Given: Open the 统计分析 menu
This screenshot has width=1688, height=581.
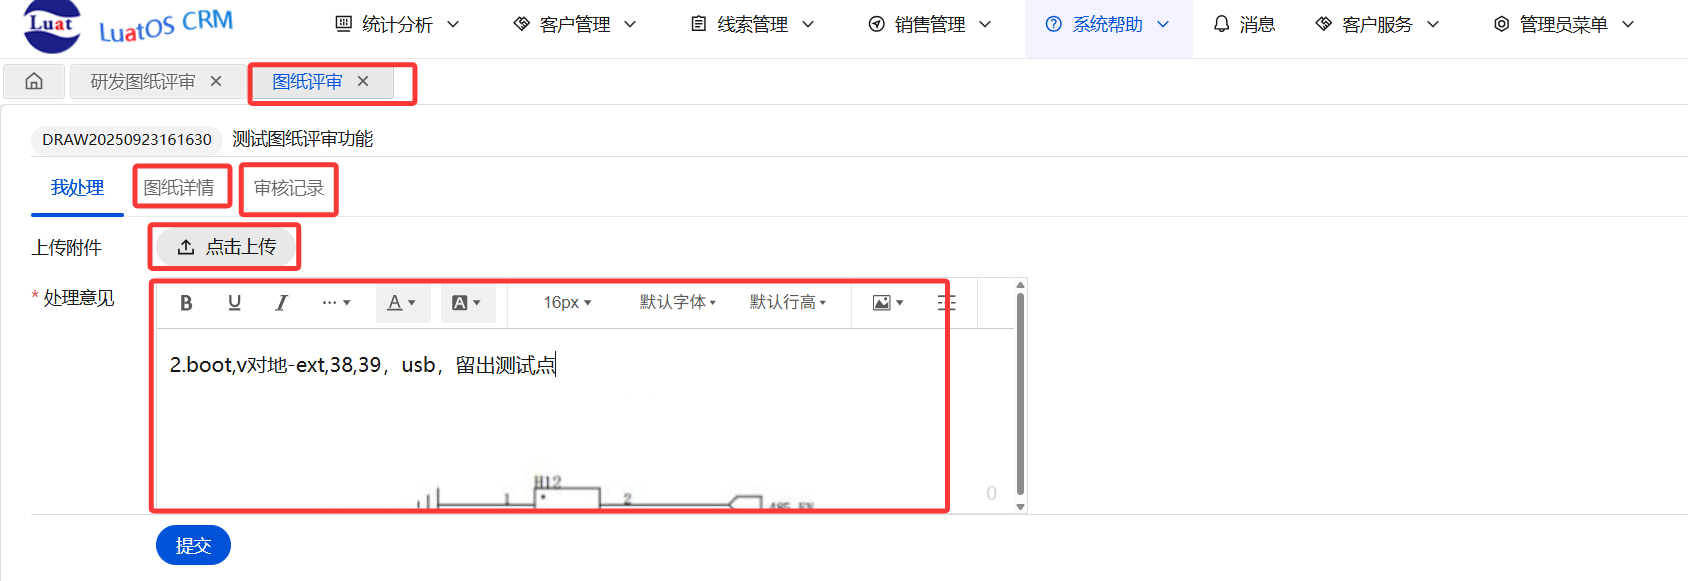Looking at the screenshot, I should tap(397, 24).
